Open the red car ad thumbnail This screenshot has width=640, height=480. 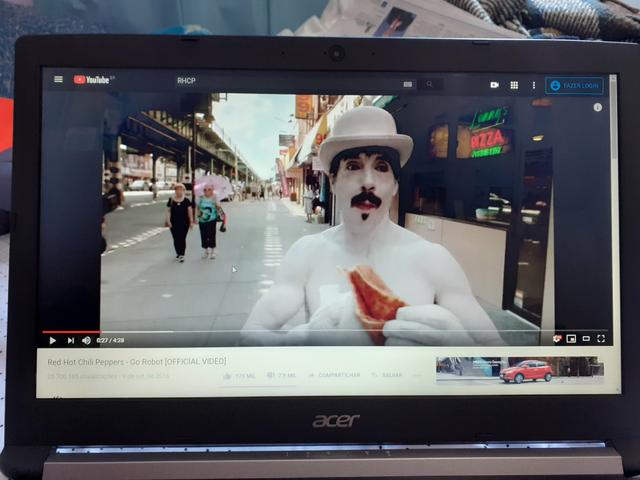click(x=520, y=370)
